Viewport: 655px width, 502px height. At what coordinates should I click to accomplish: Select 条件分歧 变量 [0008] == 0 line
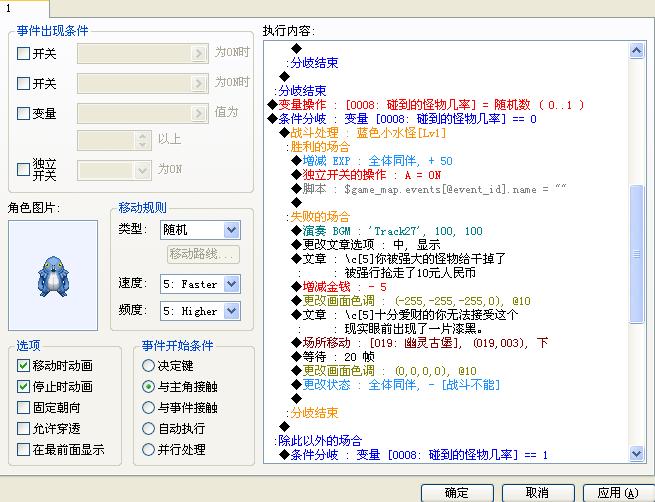pyautogui.click(x=402, y=119)
